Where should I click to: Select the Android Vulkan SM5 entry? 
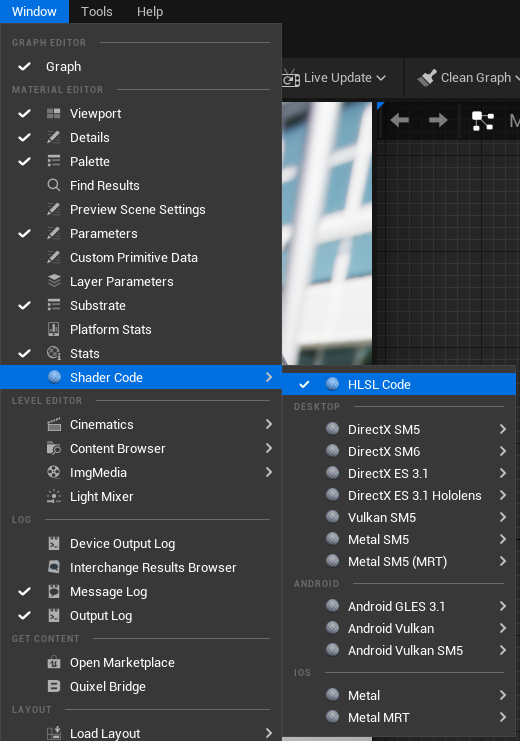tap(399, 650)
